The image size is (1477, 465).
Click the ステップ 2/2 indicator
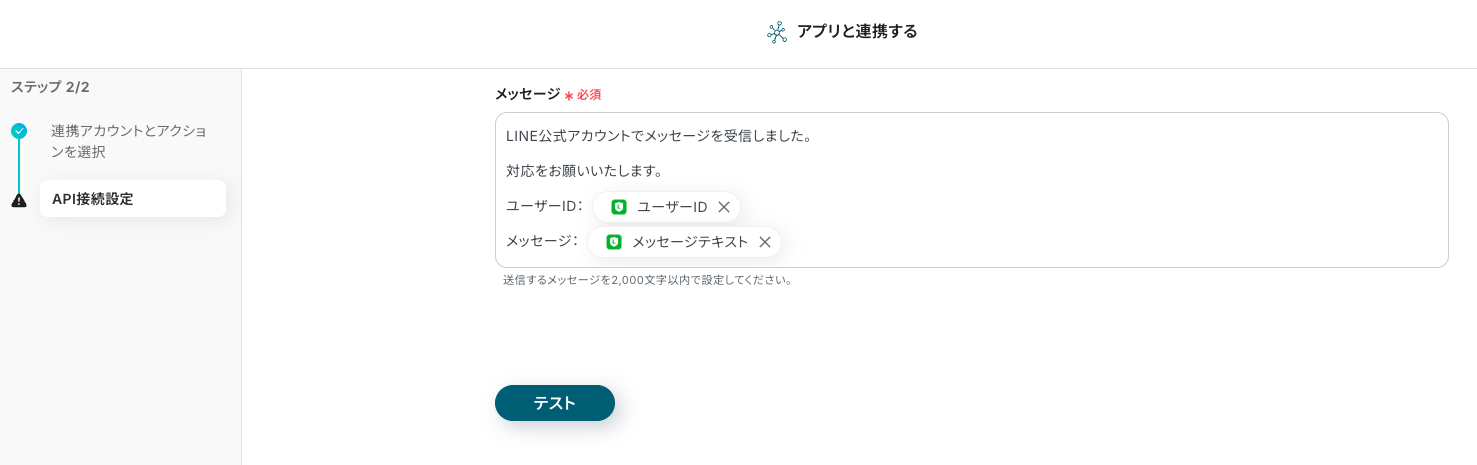point(50,87)
